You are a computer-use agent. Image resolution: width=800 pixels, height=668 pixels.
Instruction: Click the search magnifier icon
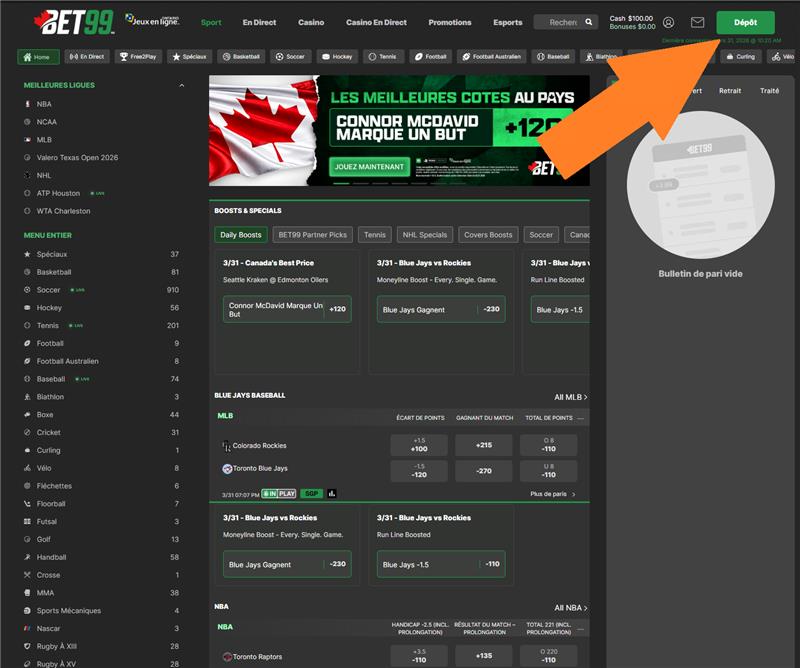click(589, 22)
